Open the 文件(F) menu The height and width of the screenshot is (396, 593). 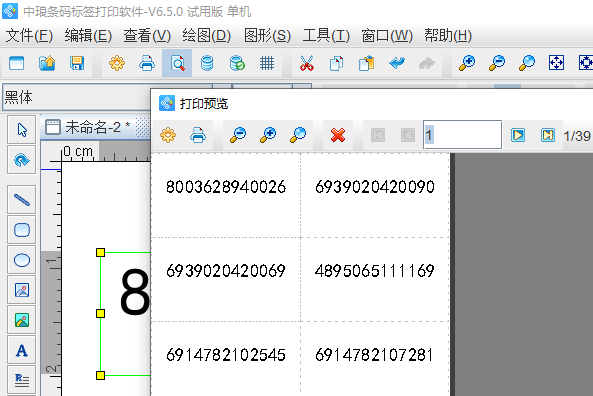pos(29,36)
